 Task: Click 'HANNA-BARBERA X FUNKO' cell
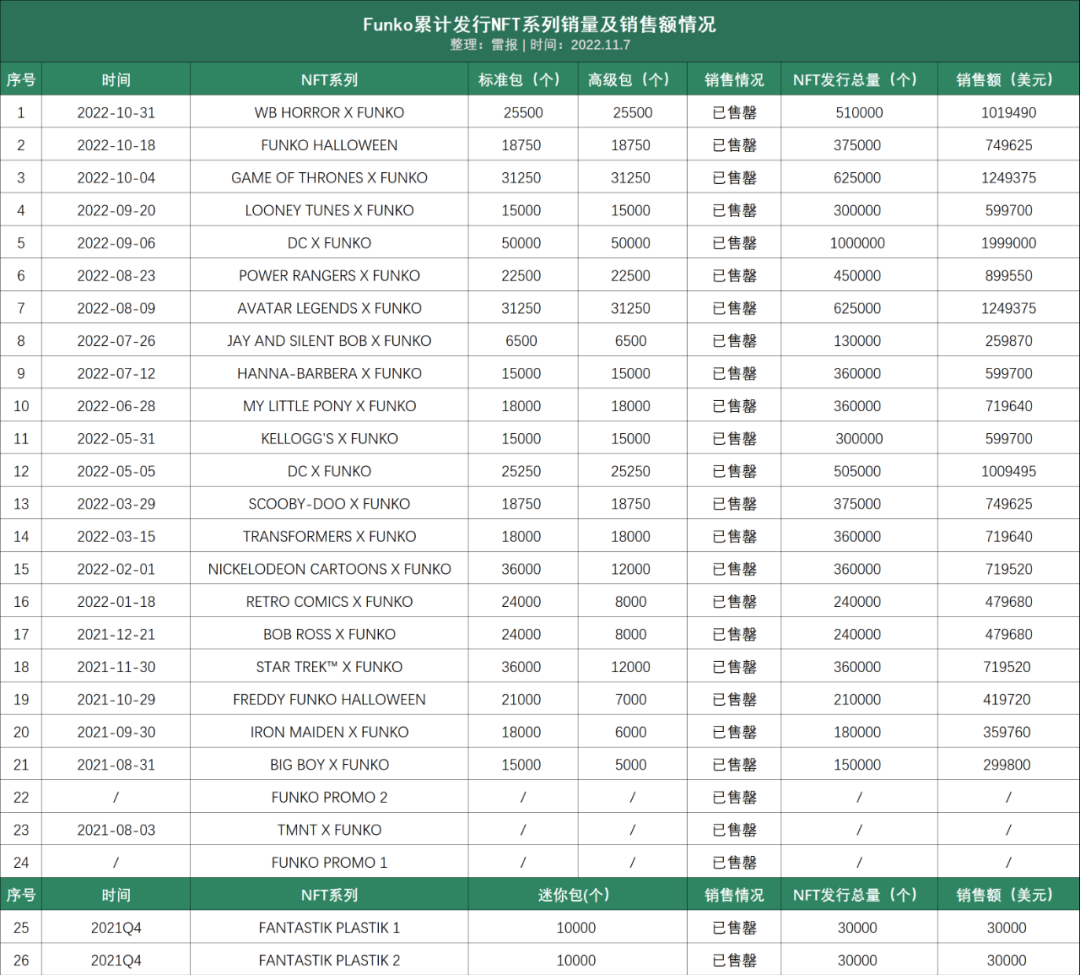(329, 373)
